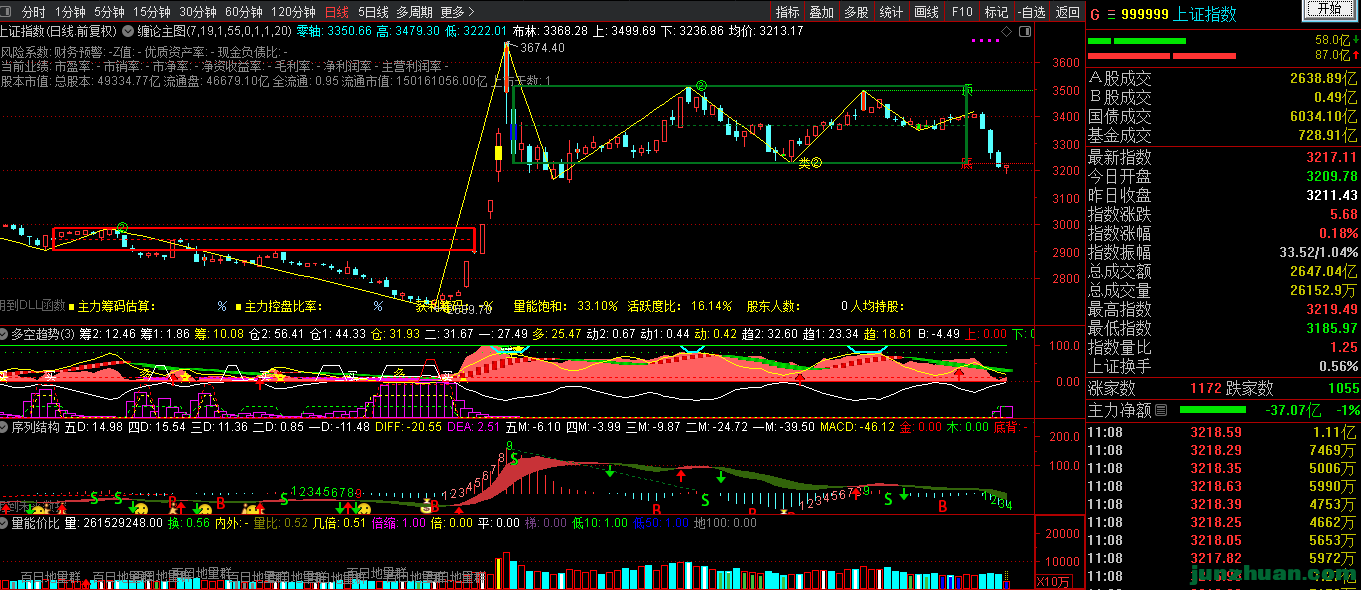1361x590 pixels.
Task: Click the 开始 button
Action: [1330, 9]
